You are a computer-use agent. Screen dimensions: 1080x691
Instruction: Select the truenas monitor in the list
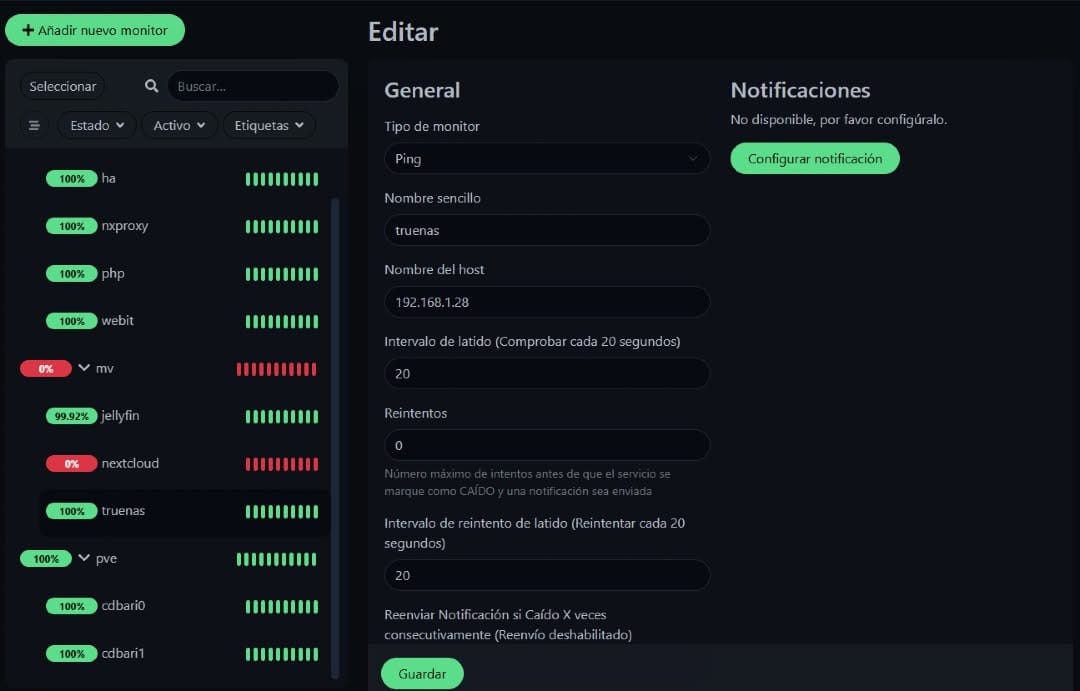click(185, 511)
